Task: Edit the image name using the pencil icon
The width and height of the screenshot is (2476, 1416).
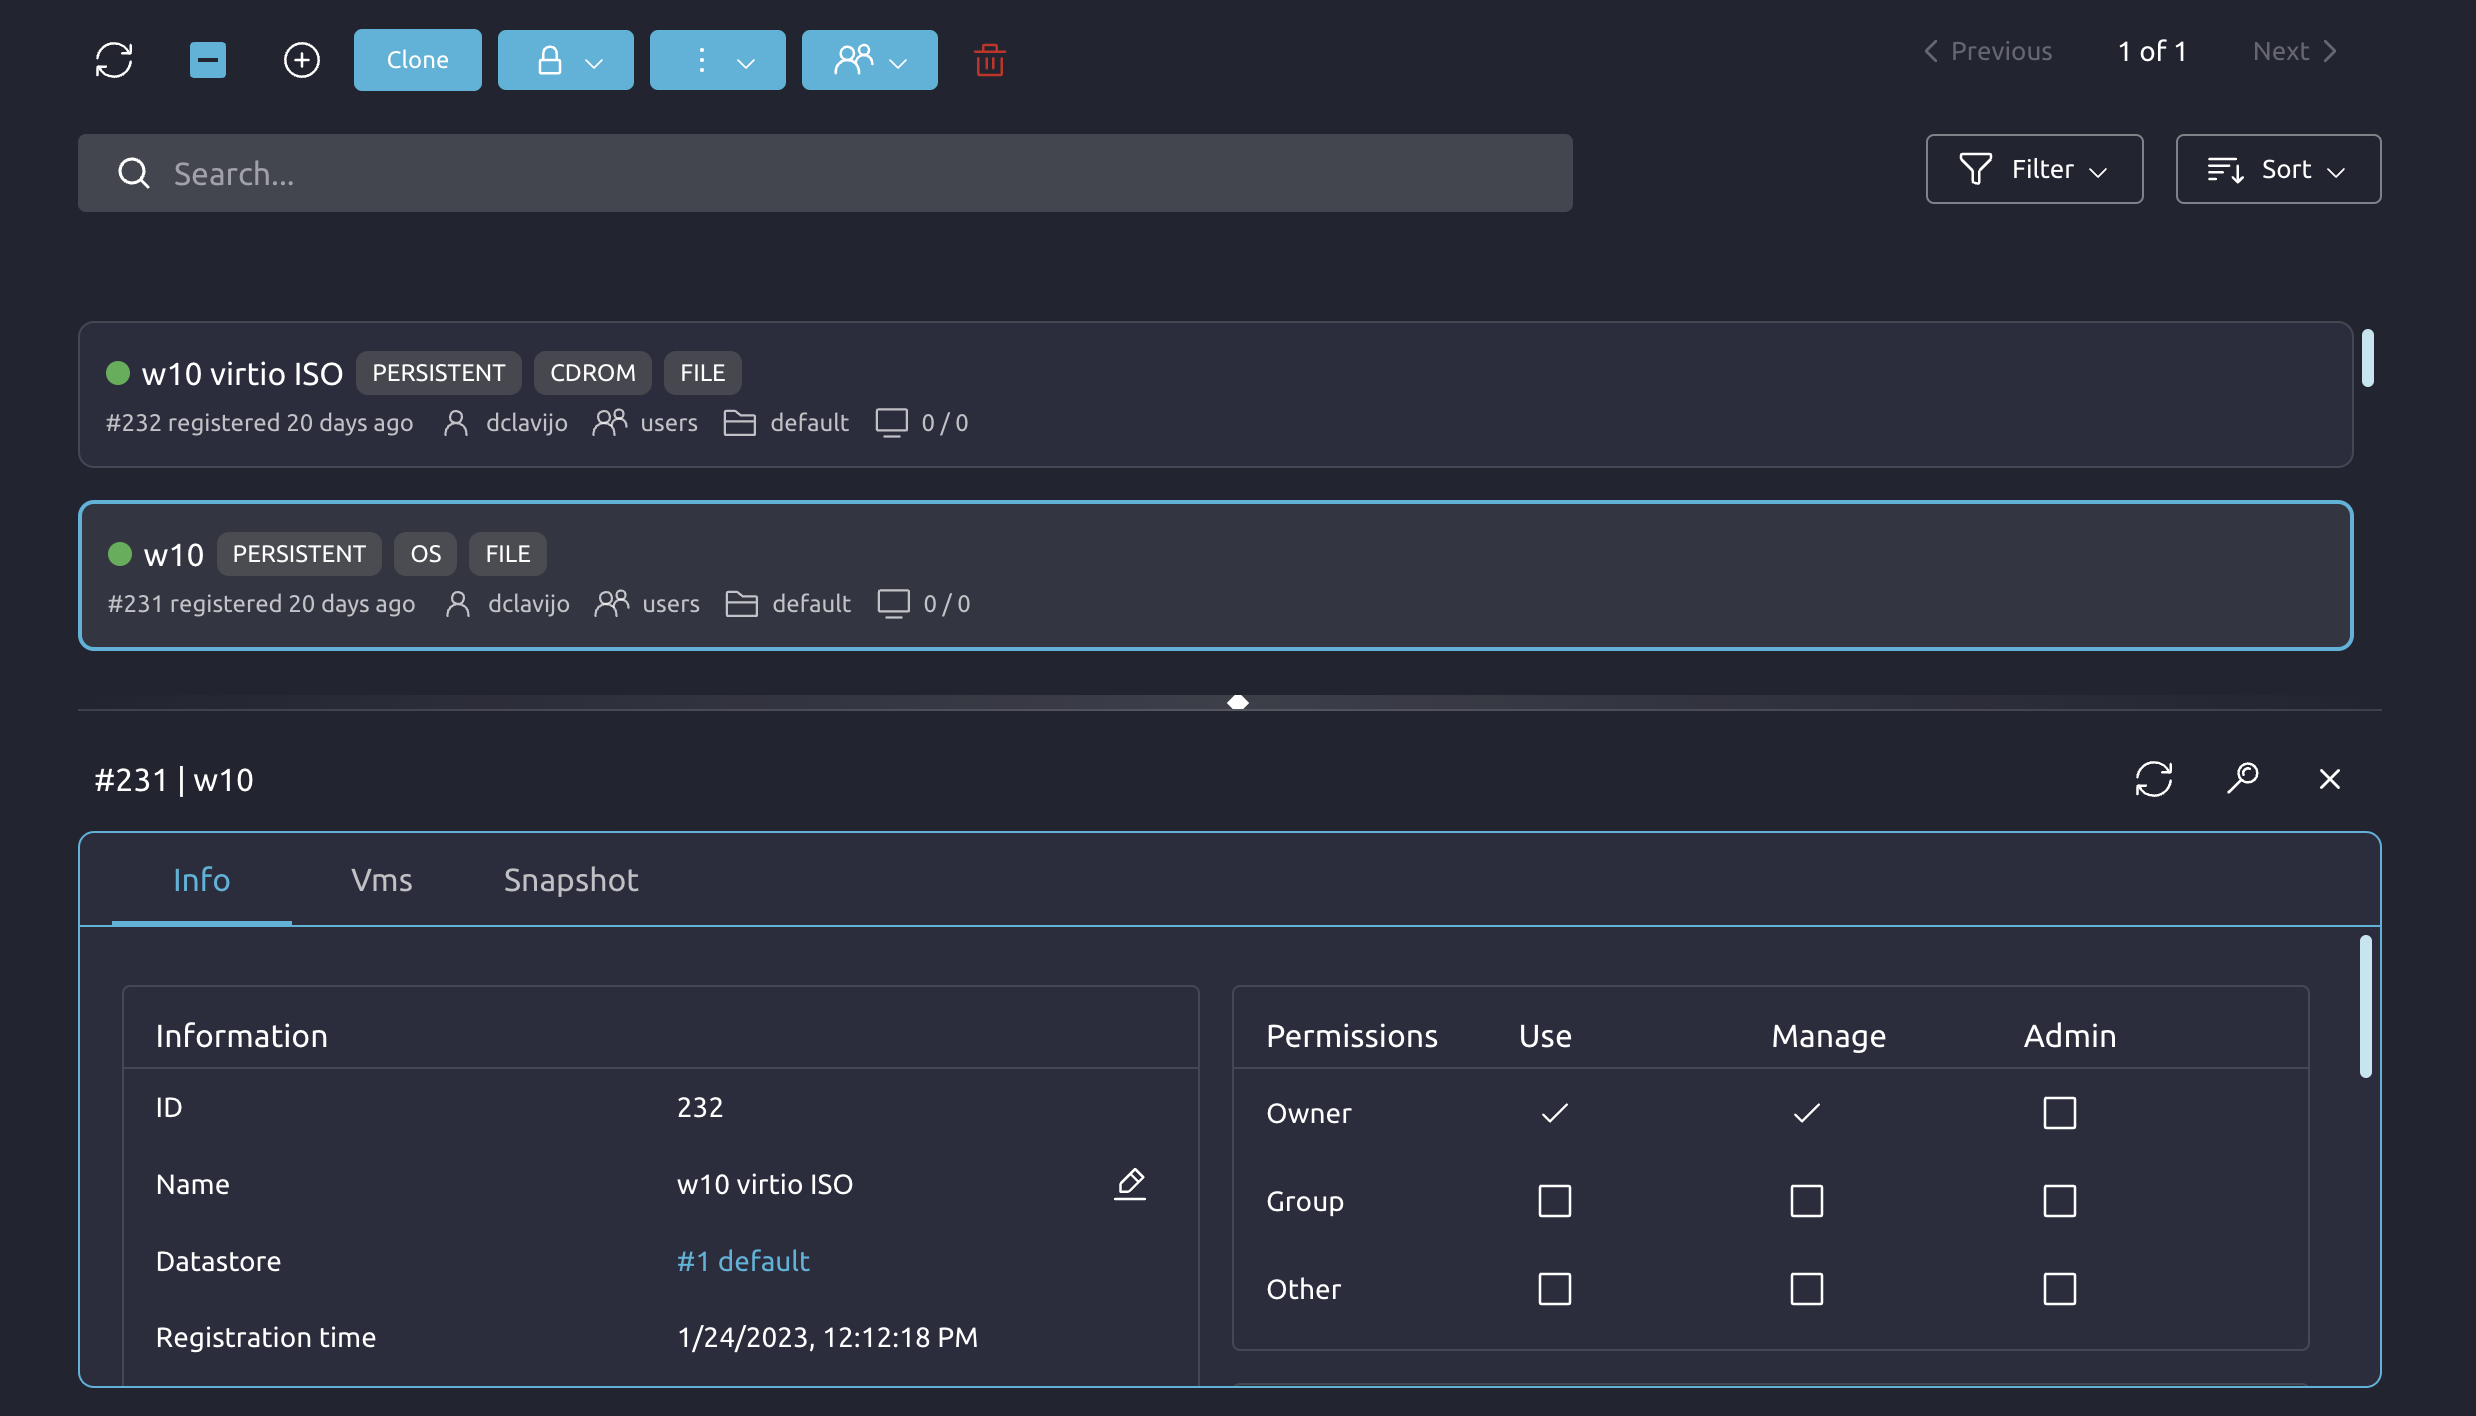Action: coord(1130,1183)
